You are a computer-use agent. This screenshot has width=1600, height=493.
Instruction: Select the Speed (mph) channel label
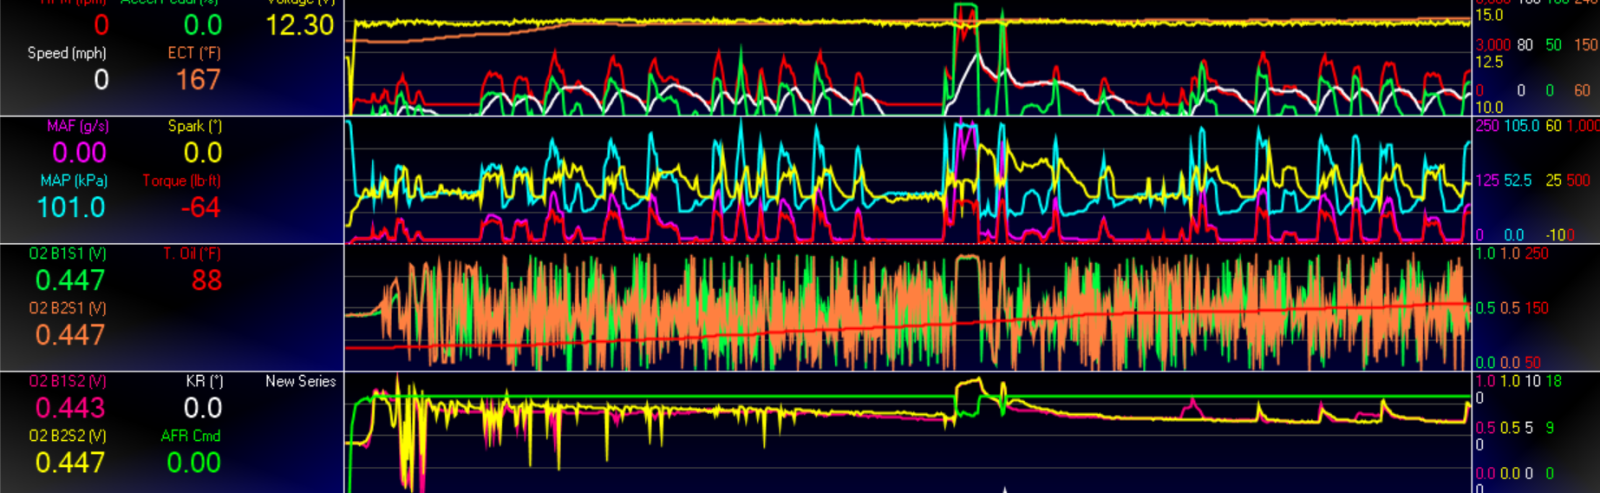click(x=67, y=53)
